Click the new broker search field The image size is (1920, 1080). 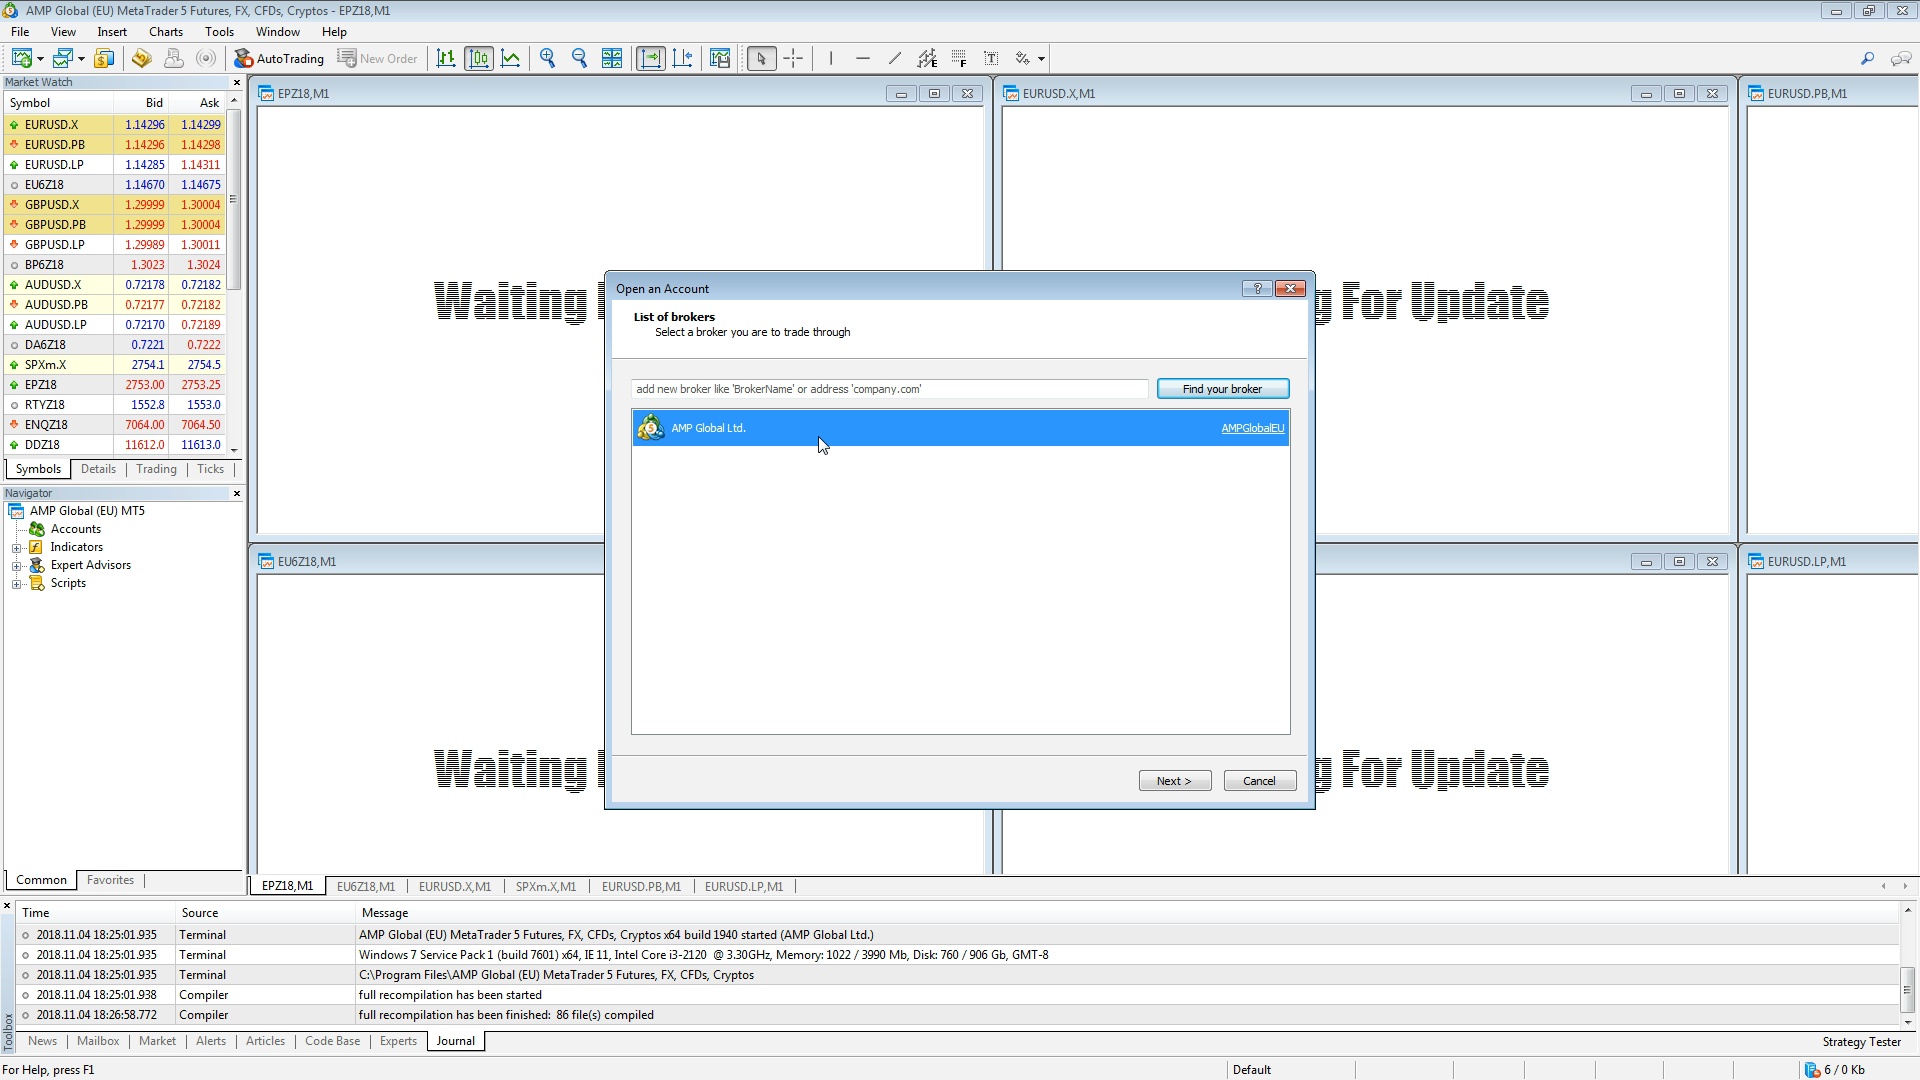click(888, 389)
